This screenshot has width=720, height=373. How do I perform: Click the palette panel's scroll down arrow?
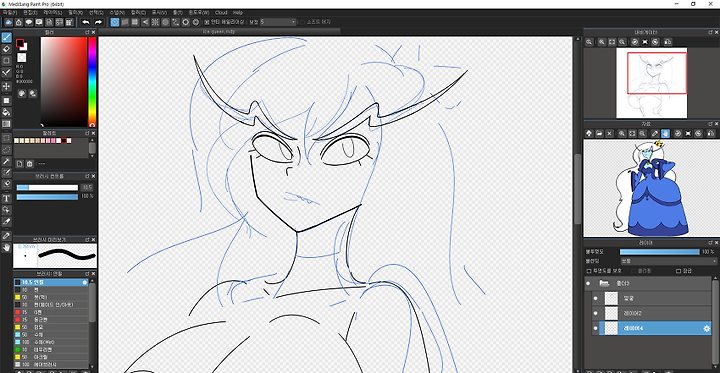pos(92,156)
